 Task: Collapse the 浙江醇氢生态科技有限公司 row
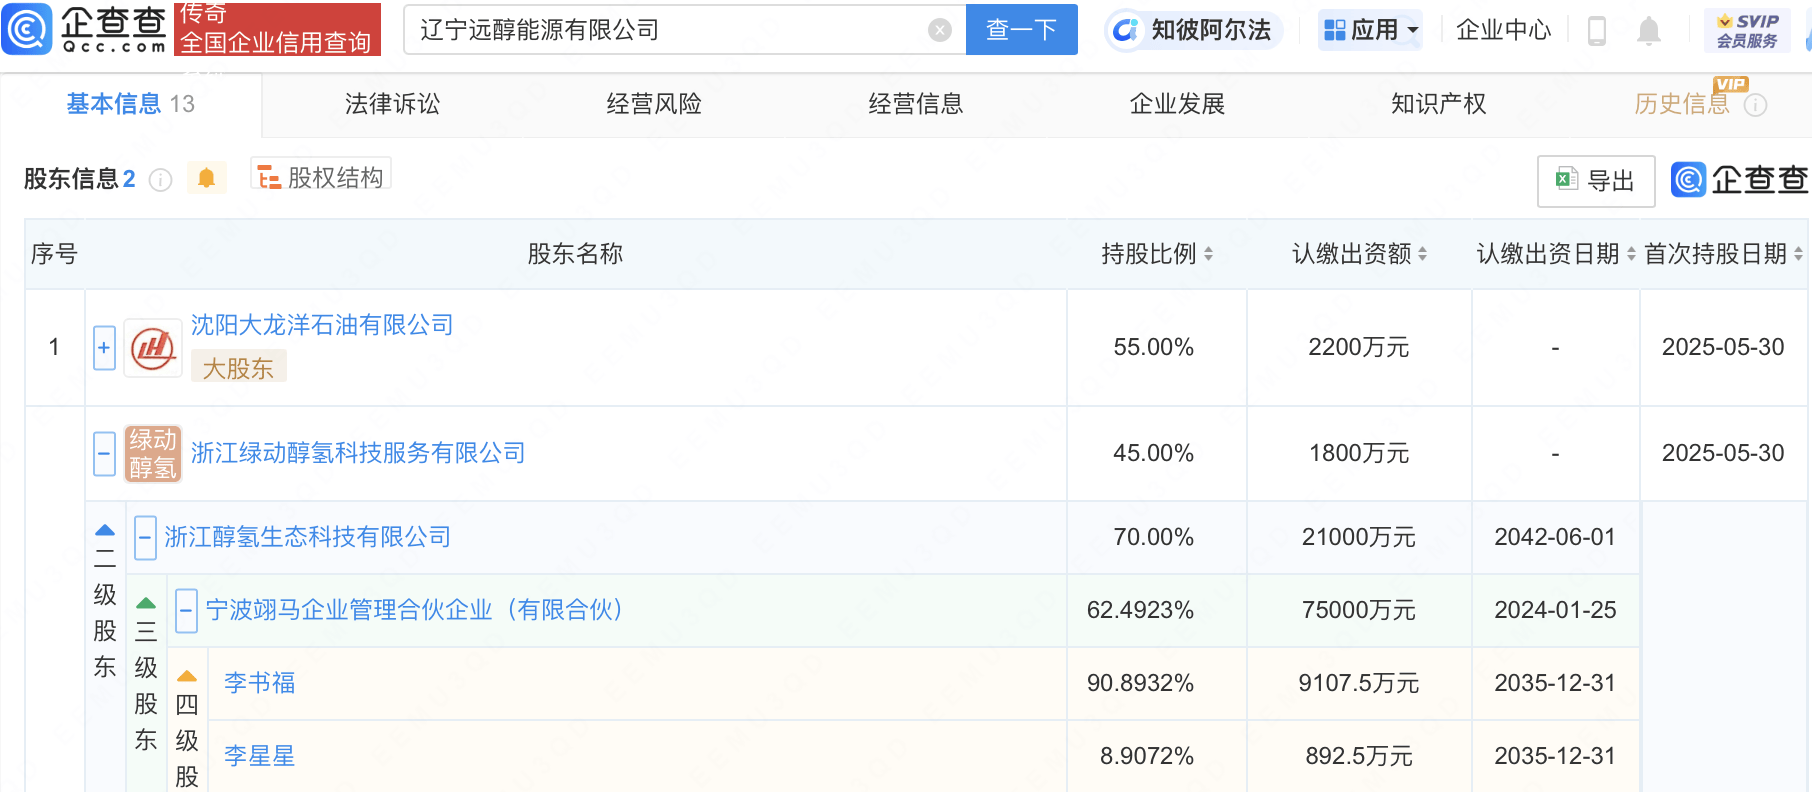(145, 538)
